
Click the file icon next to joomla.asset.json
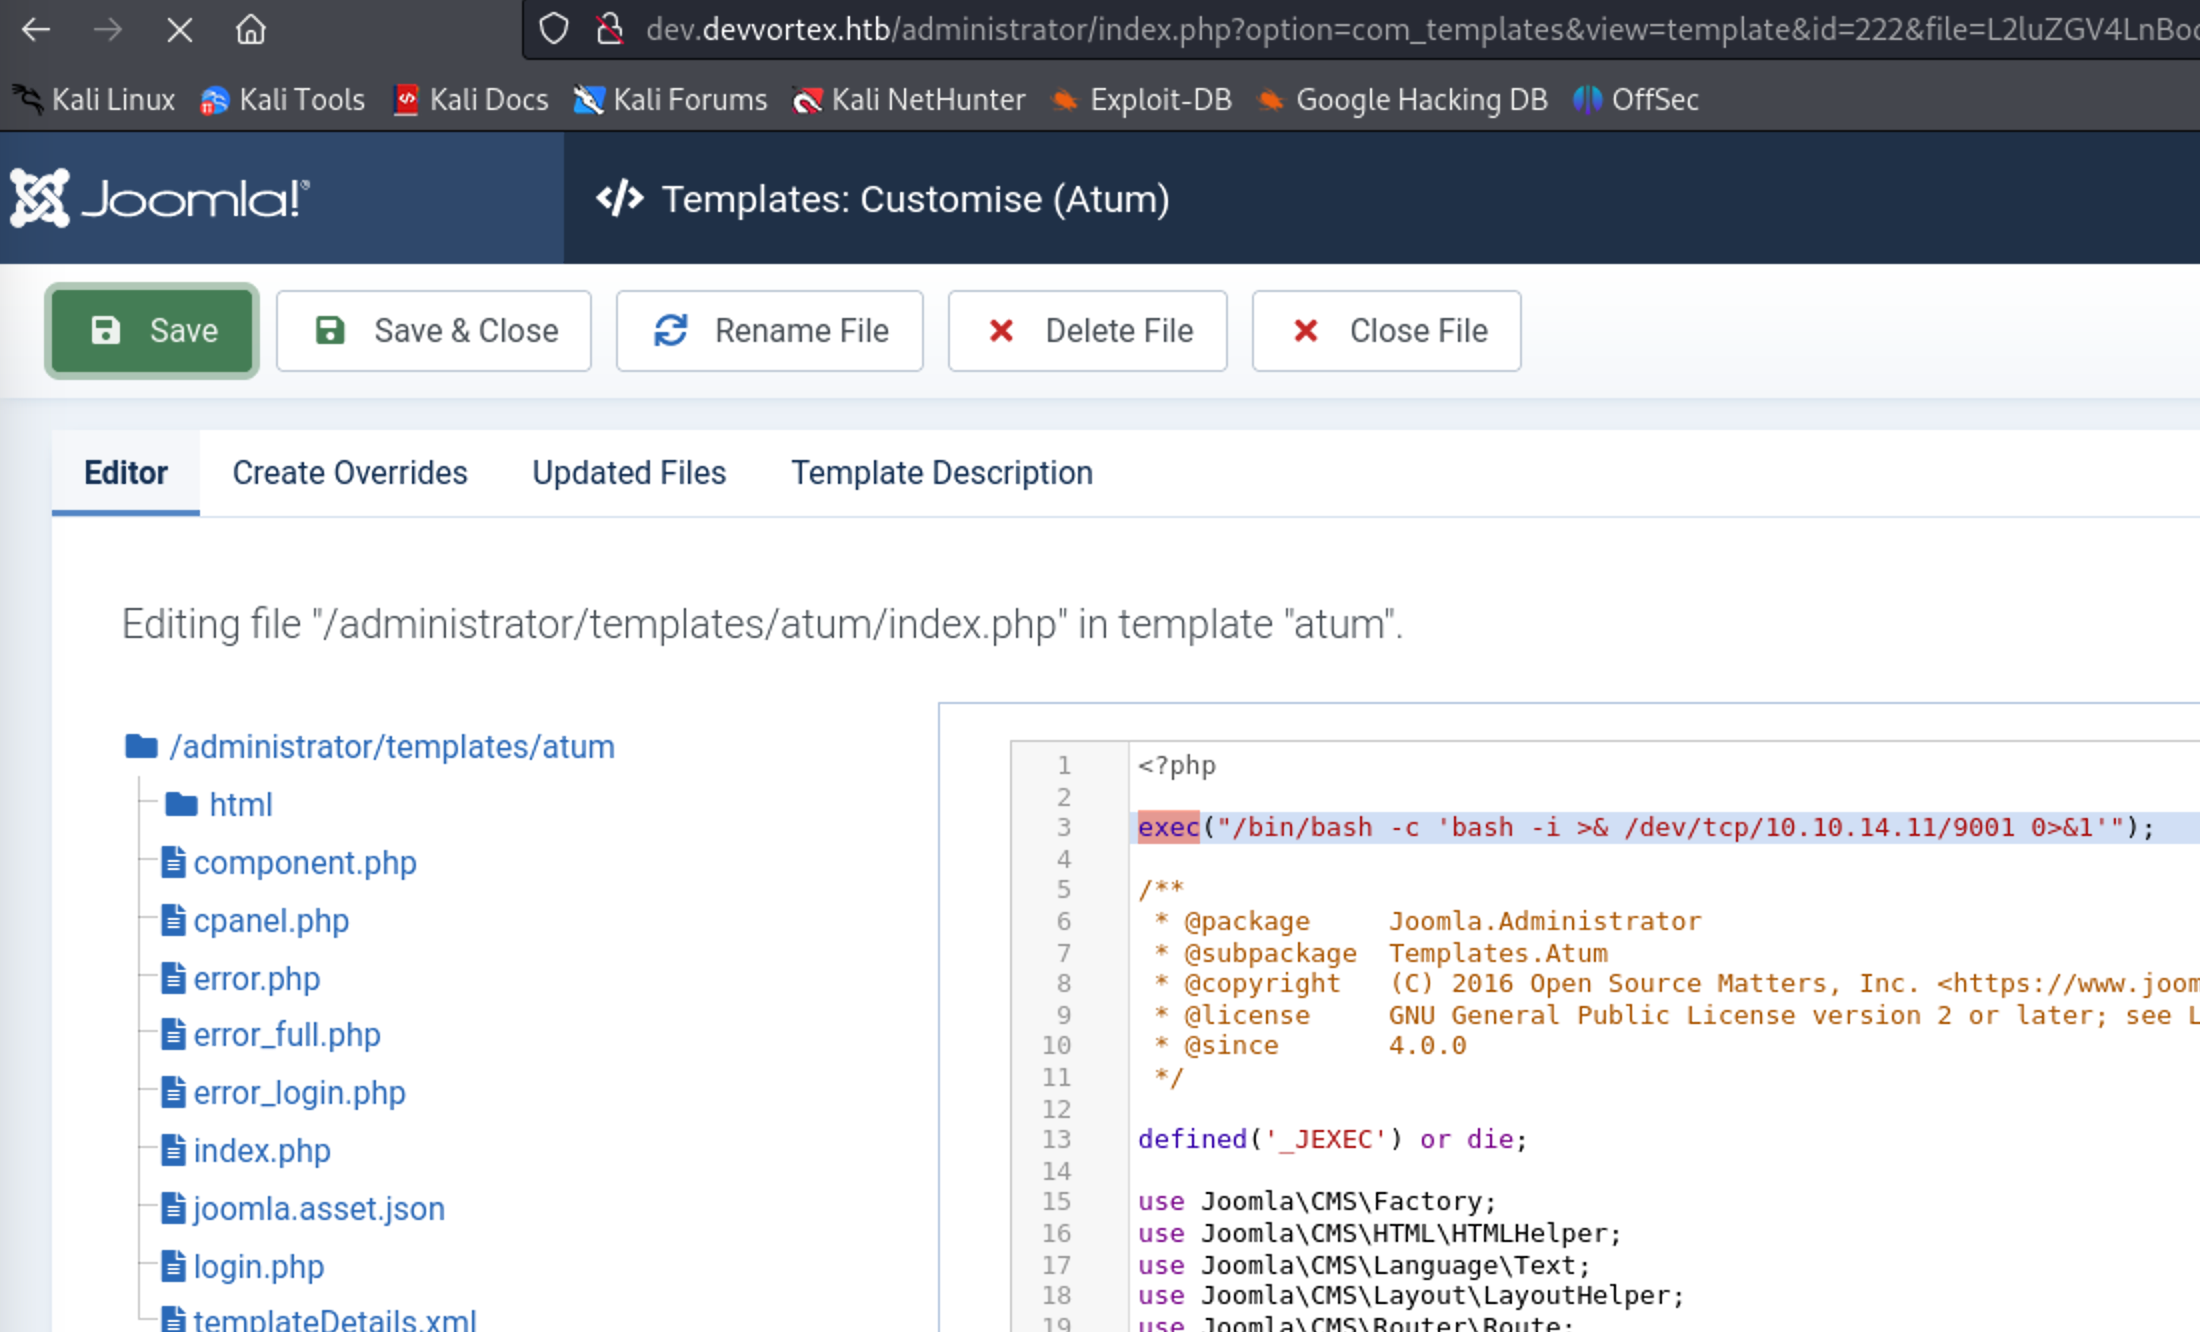(x=174, y=1208)
